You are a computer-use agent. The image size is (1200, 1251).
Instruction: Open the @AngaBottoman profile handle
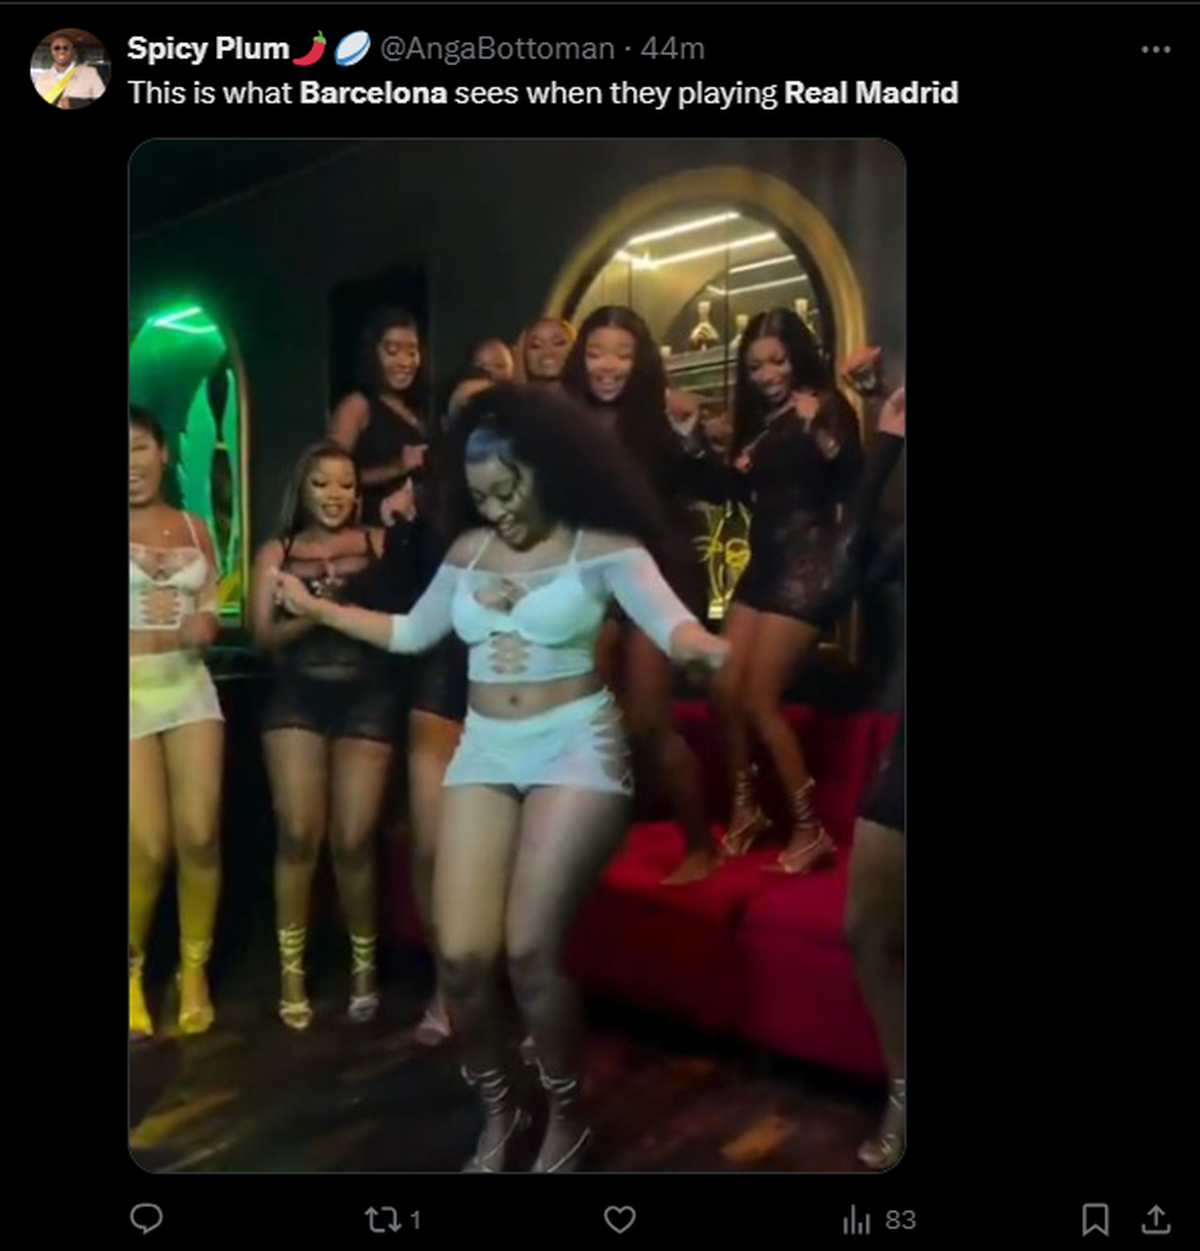pos(495,46)
